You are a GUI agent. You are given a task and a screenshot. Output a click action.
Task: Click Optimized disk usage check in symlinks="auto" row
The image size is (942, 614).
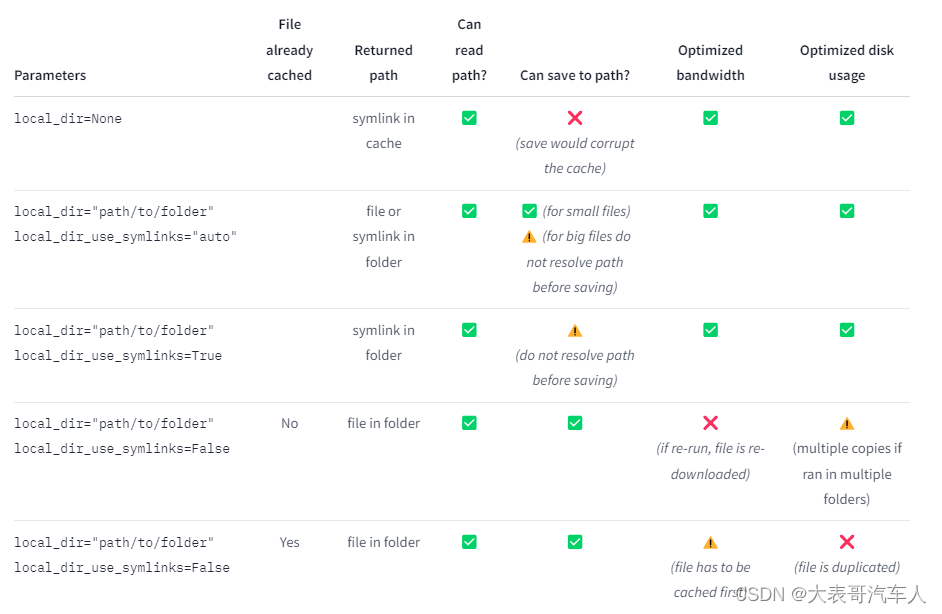[847, 211]
